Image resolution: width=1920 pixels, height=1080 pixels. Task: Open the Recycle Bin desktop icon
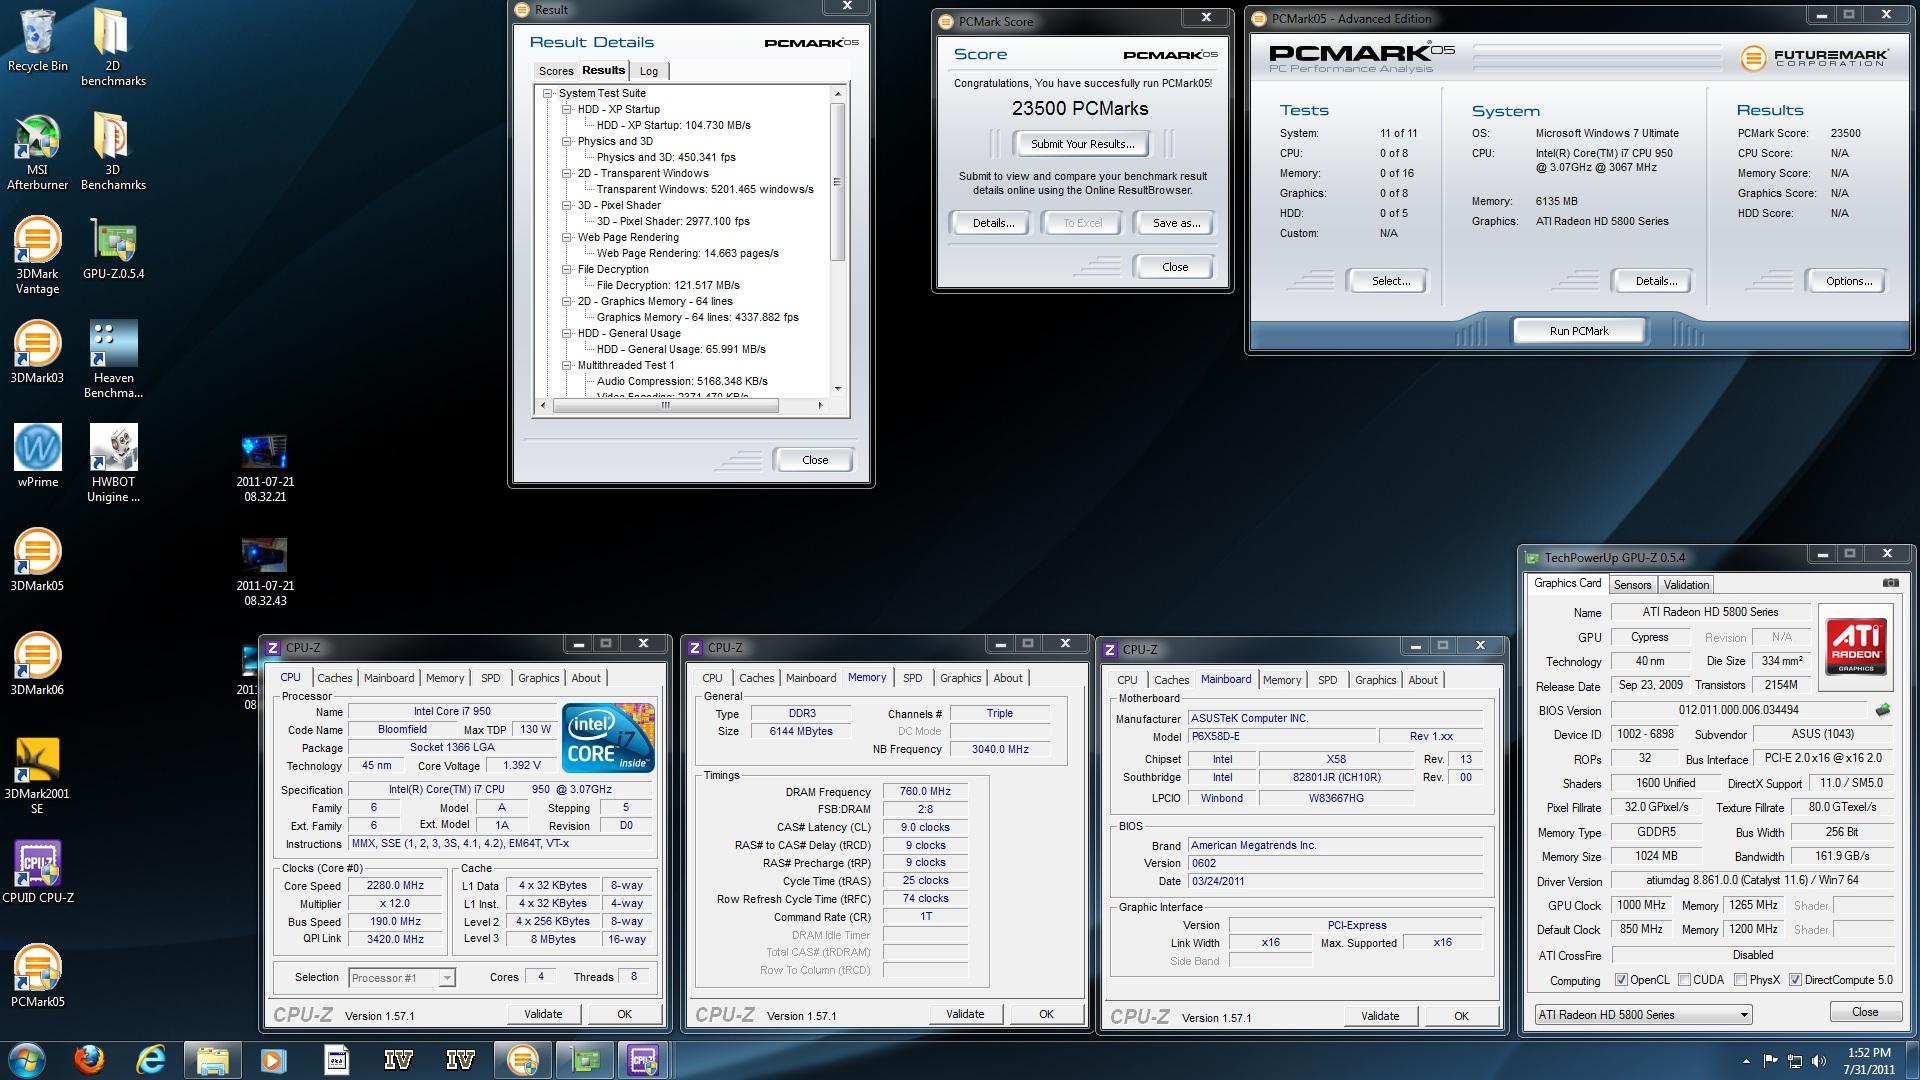(37, 40)
